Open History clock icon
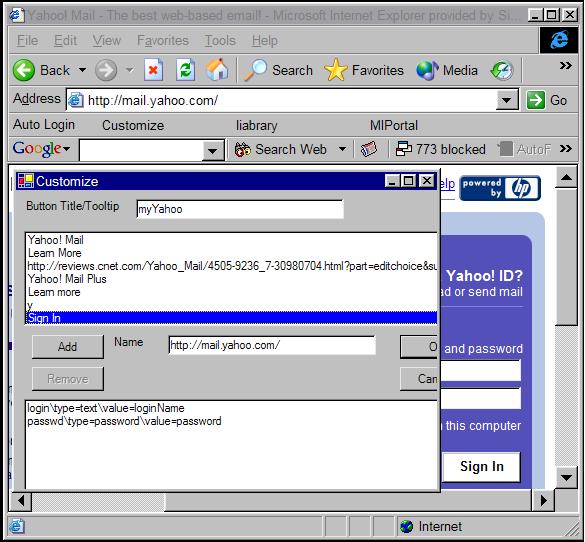Image resolution: width=585 pixels, height=542 pixels. click(502, 70)
